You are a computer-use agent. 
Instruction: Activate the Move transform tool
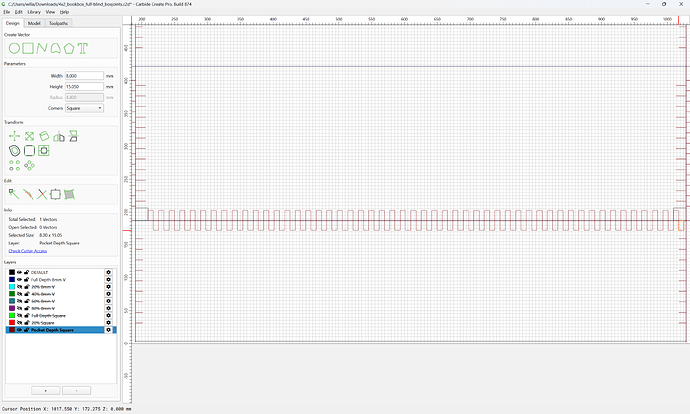point(15,136)
